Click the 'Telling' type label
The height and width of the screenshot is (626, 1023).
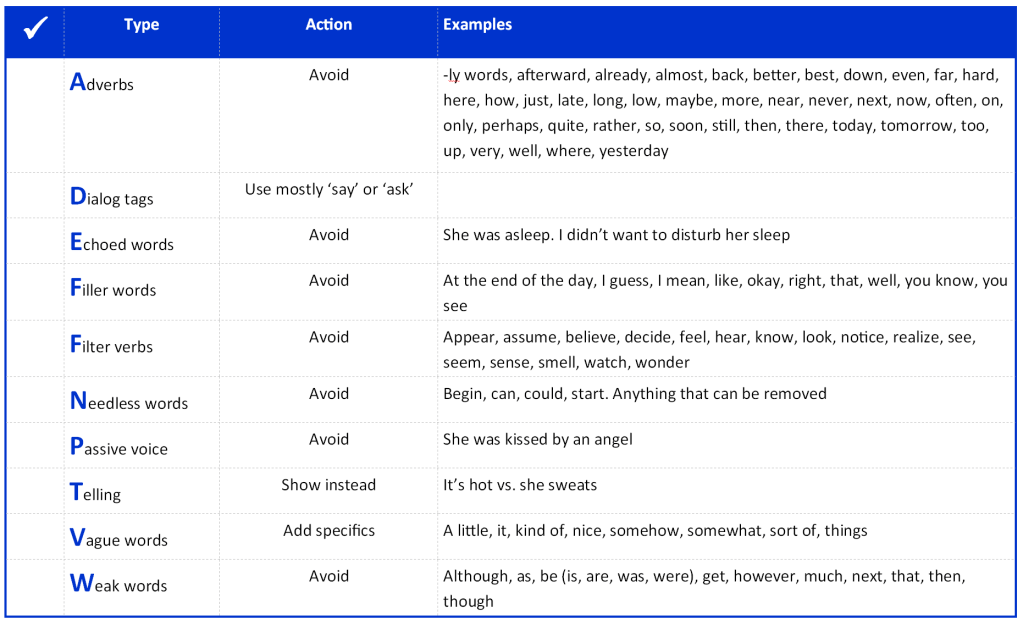tap(95, 494)
